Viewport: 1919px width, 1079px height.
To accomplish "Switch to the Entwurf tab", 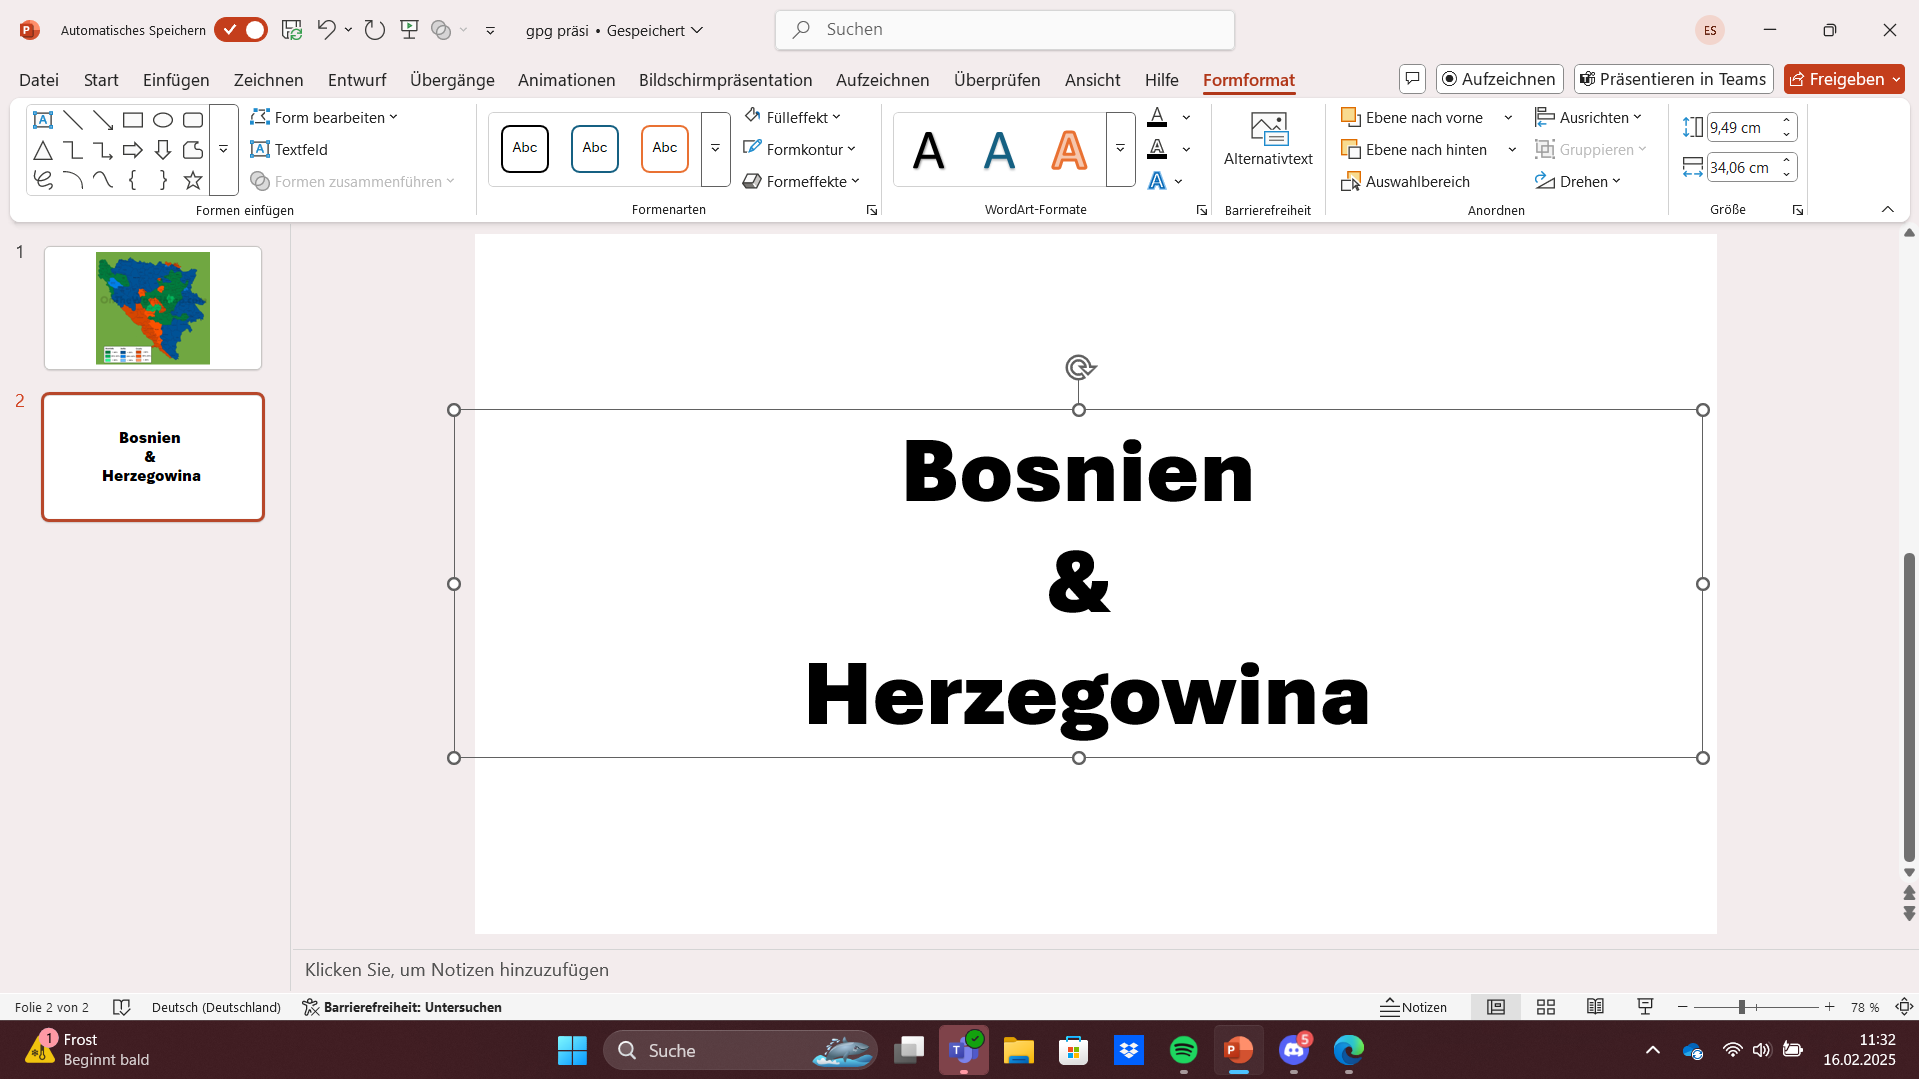I will pyautogui.click(x=357, y=79).
